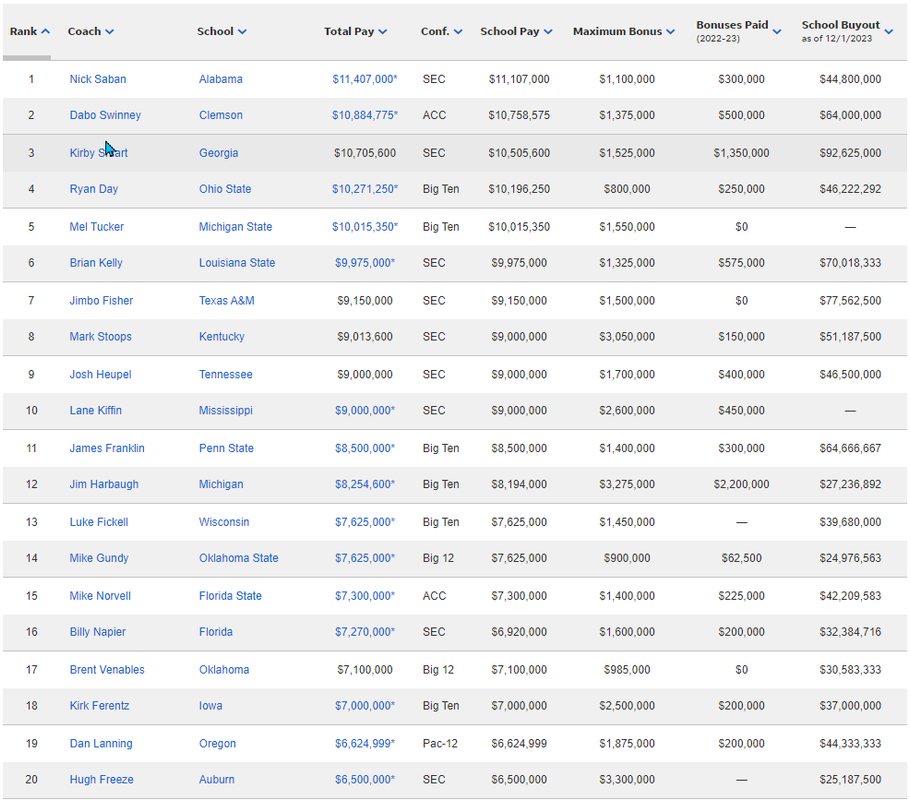Viewport: 910px width, 800px height.
Task: Open Oklahoma State school link
Action: [x=239, y=557]
